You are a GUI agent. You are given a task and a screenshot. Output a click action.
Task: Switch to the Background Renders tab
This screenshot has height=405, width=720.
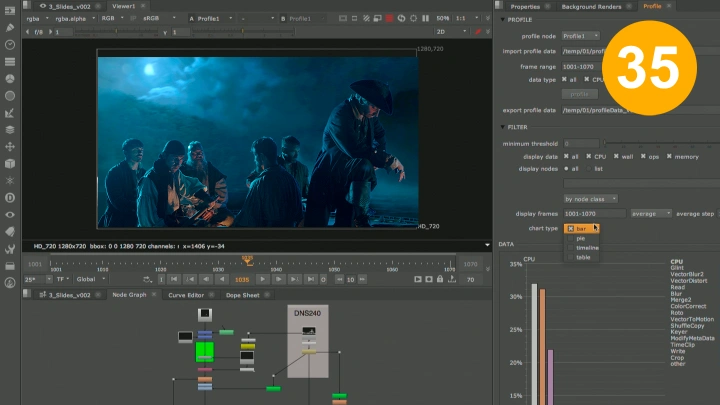click(x=591, y=6)
